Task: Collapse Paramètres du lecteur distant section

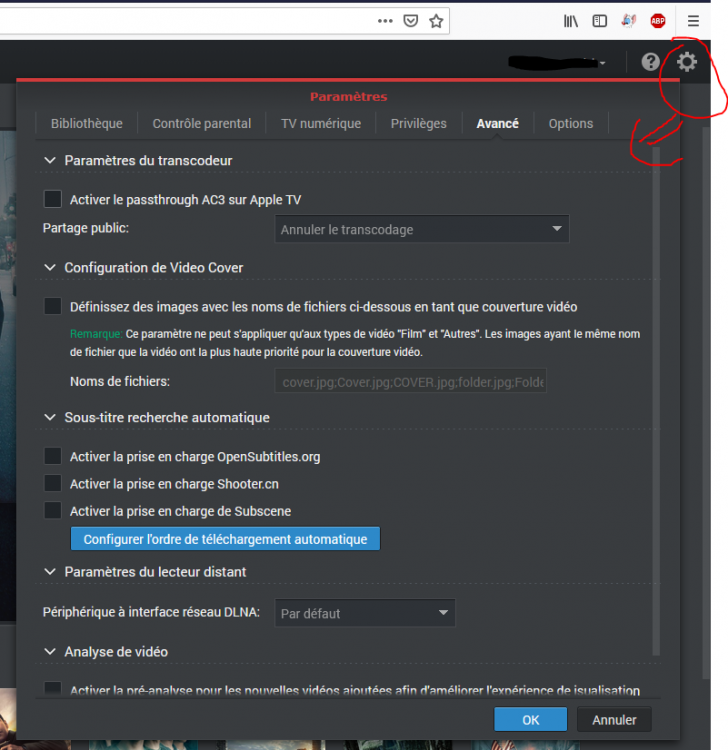Action: coord(50,572)
